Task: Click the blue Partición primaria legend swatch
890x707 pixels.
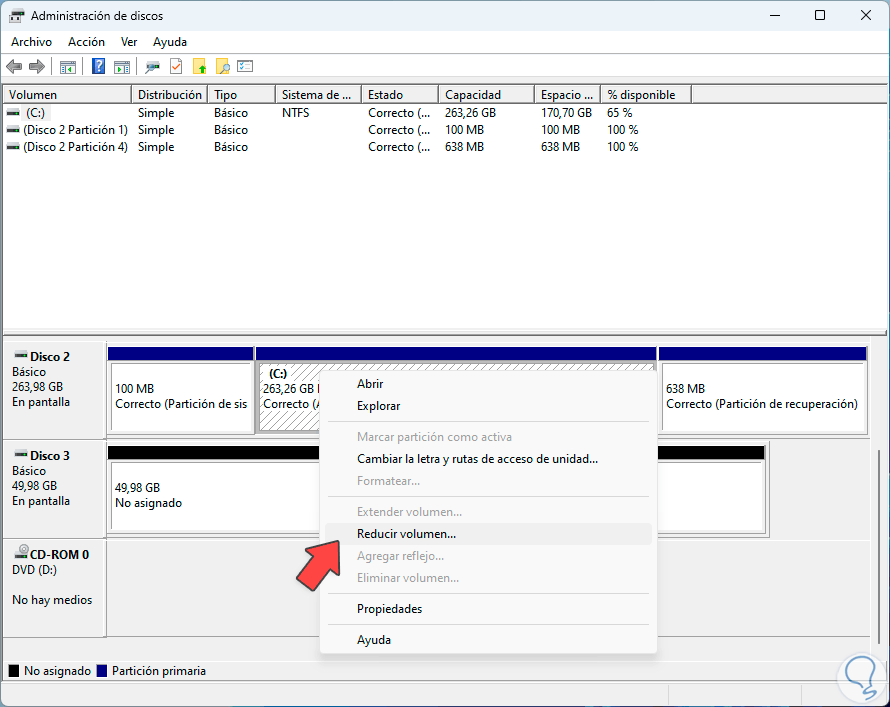Action: (x=102, y=671)
